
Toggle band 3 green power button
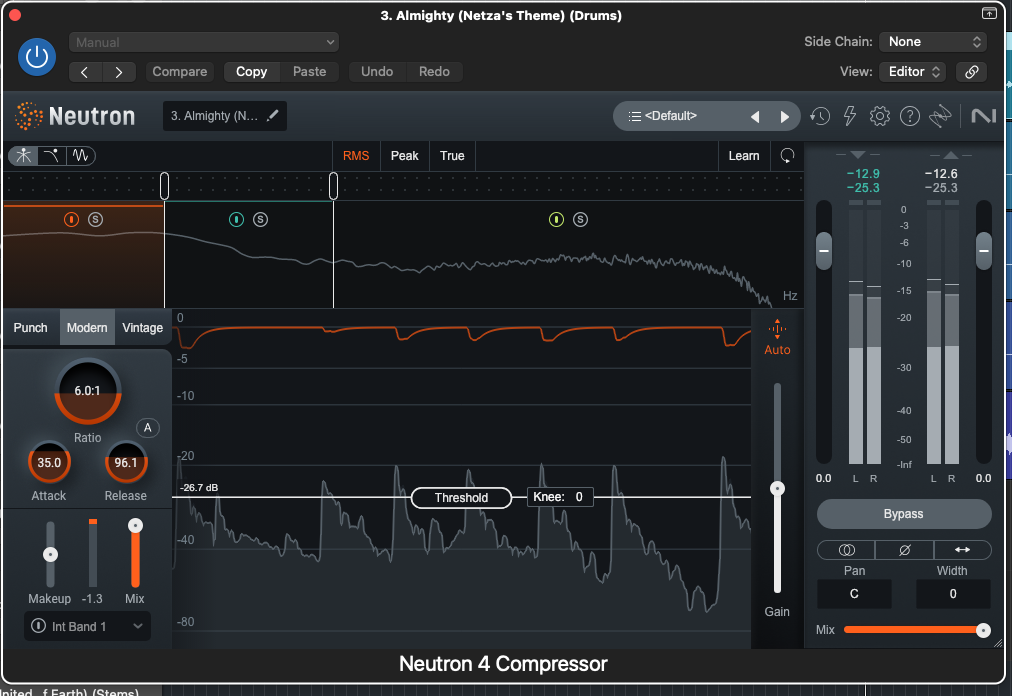[556, 220]
